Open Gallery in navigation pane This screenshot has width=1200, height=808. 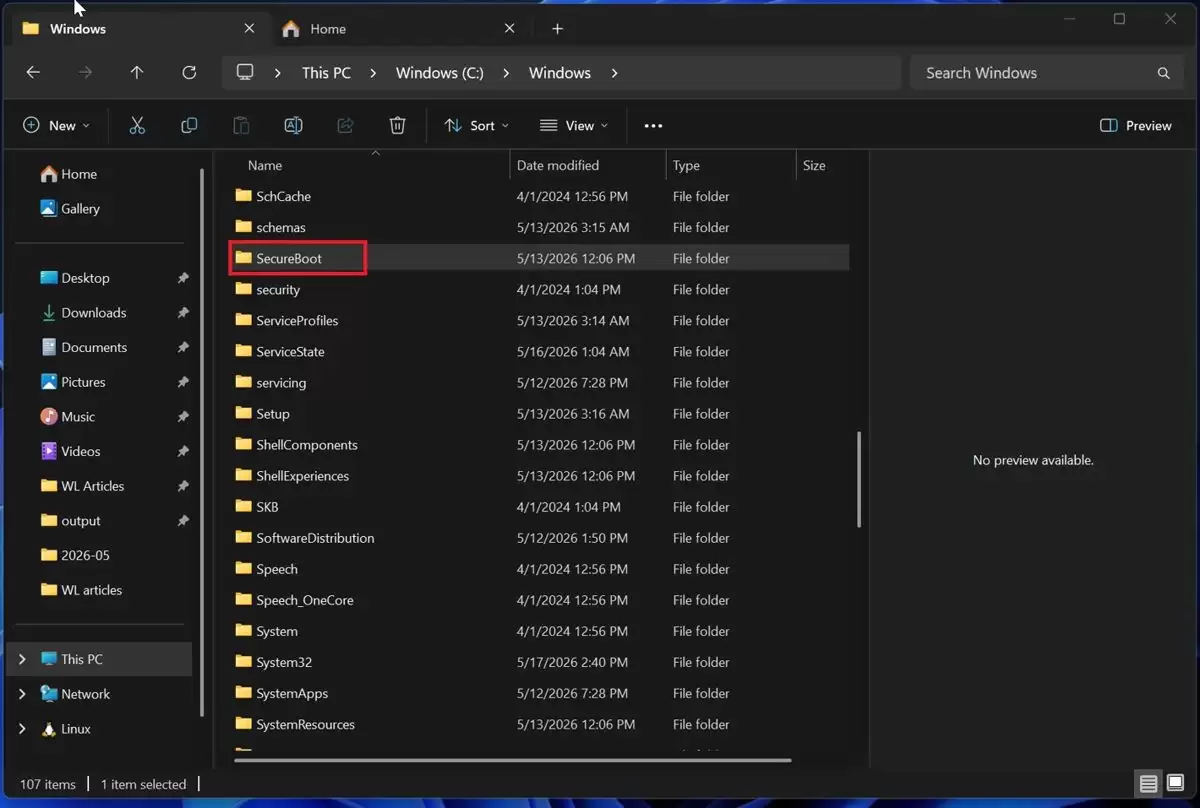point(70,209)
